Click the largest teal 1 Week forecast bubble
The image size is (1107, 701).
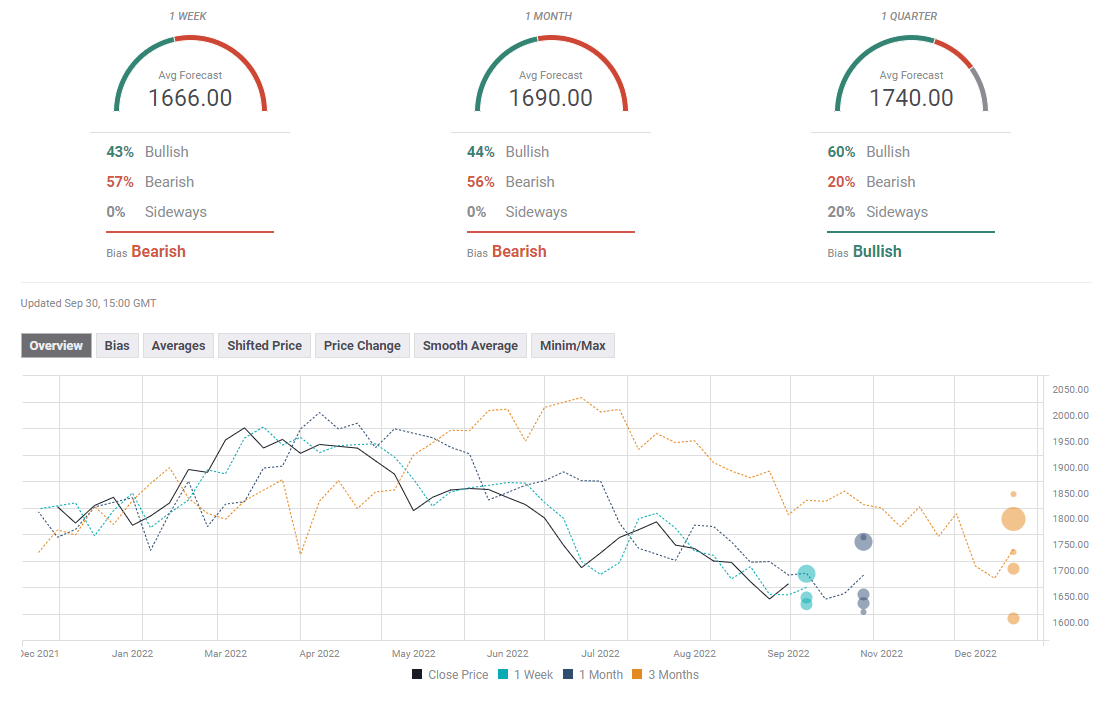tap(806, 574)
